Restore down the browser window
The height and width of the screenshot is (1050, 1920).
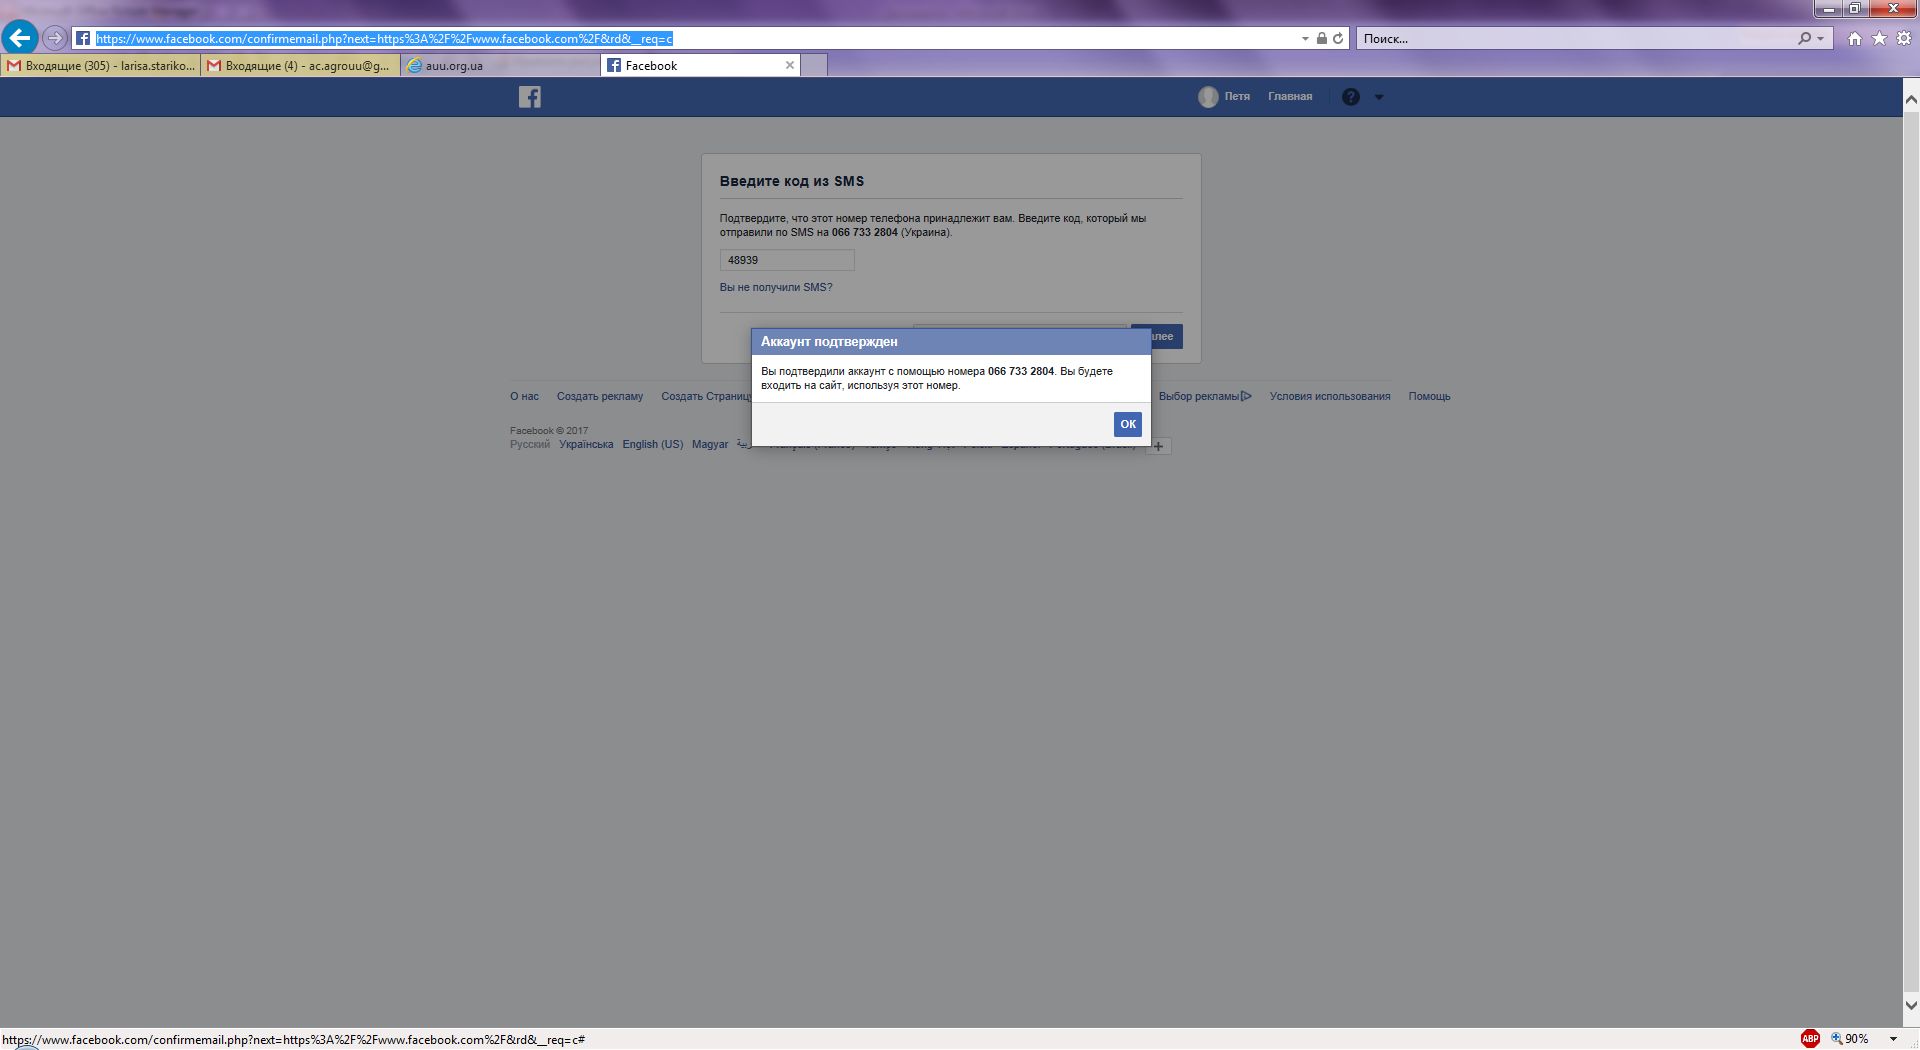tap(1854, 8)
